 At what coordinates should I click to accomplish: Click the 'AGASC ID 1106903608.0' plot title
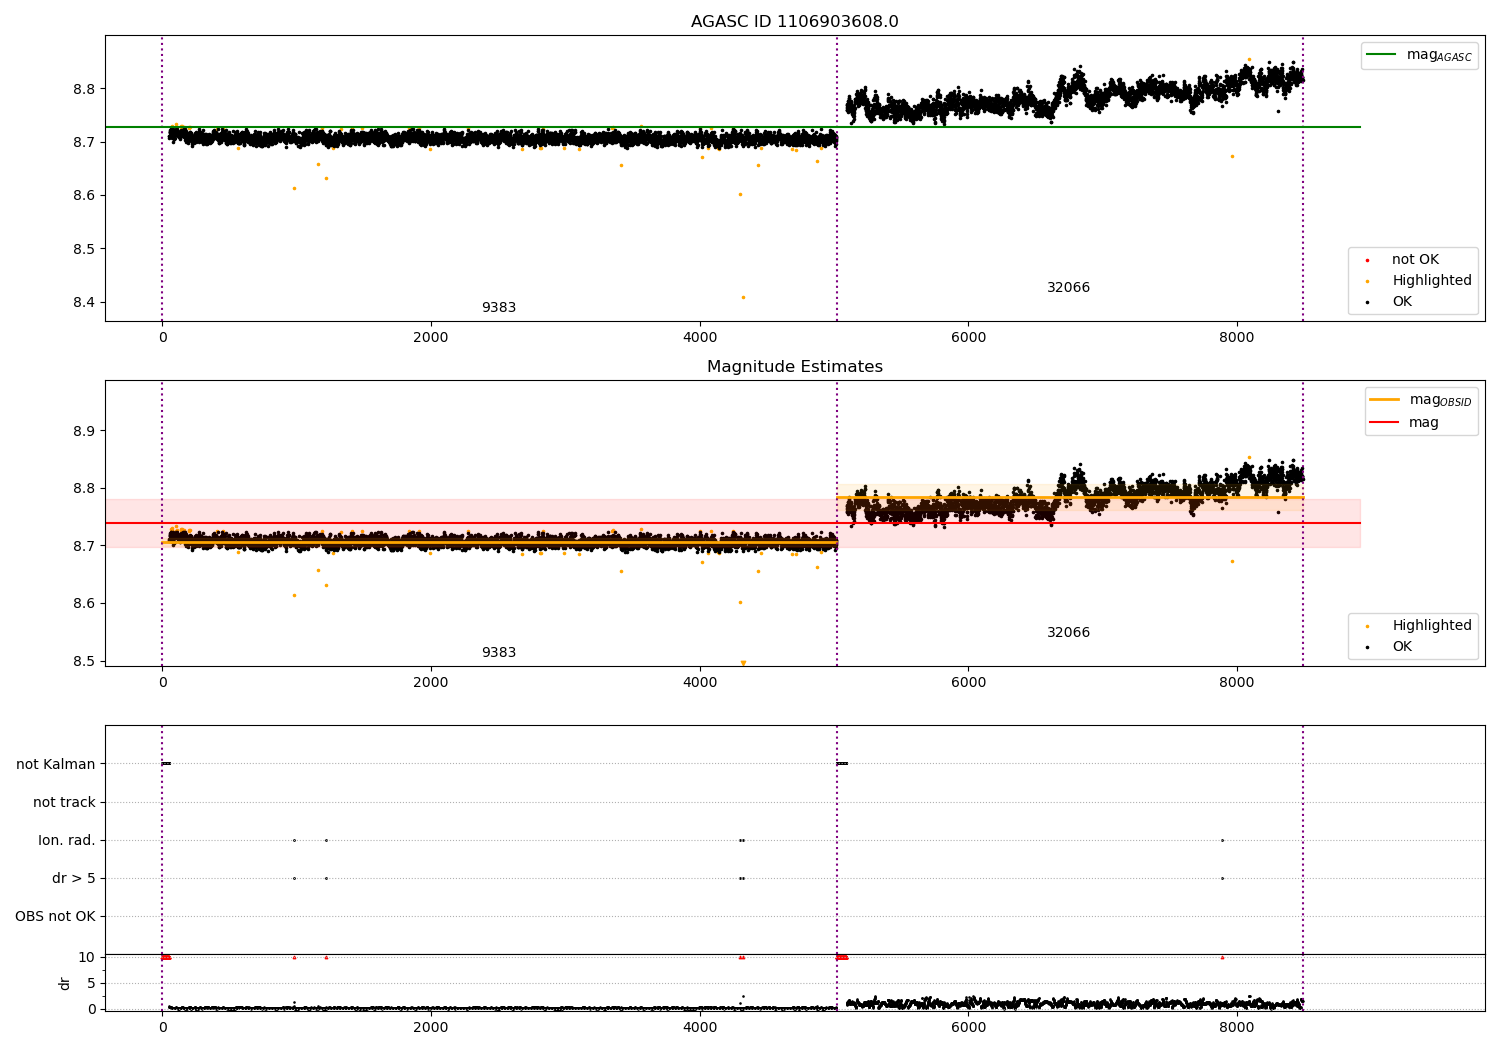coord(795,22)
